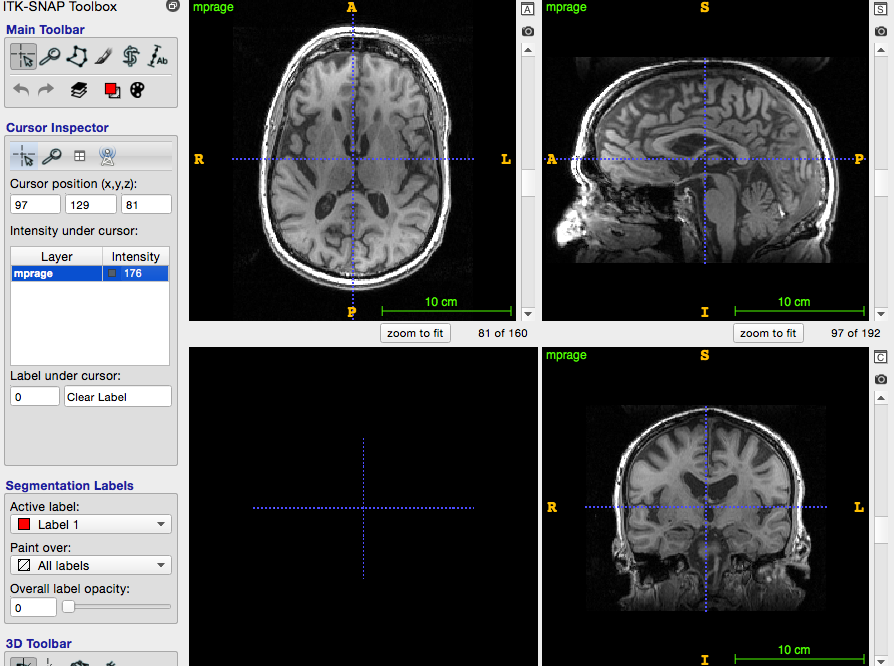This screenshot has height=666, width=894.
Task: Click the 3D Toolbar heading
Action: [x=38, y=644]
